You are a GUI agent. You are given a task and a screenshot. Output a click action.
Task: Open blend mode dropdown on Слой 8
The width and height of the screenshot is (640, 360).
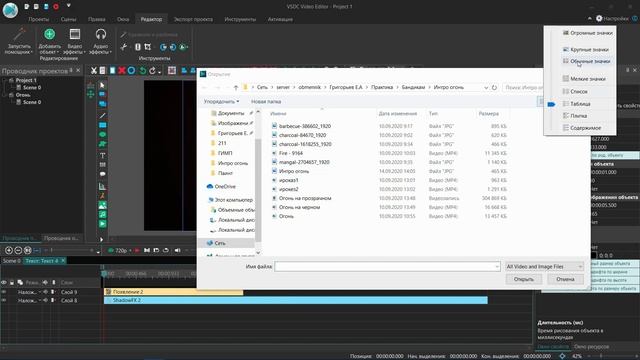tap(40, 300)
